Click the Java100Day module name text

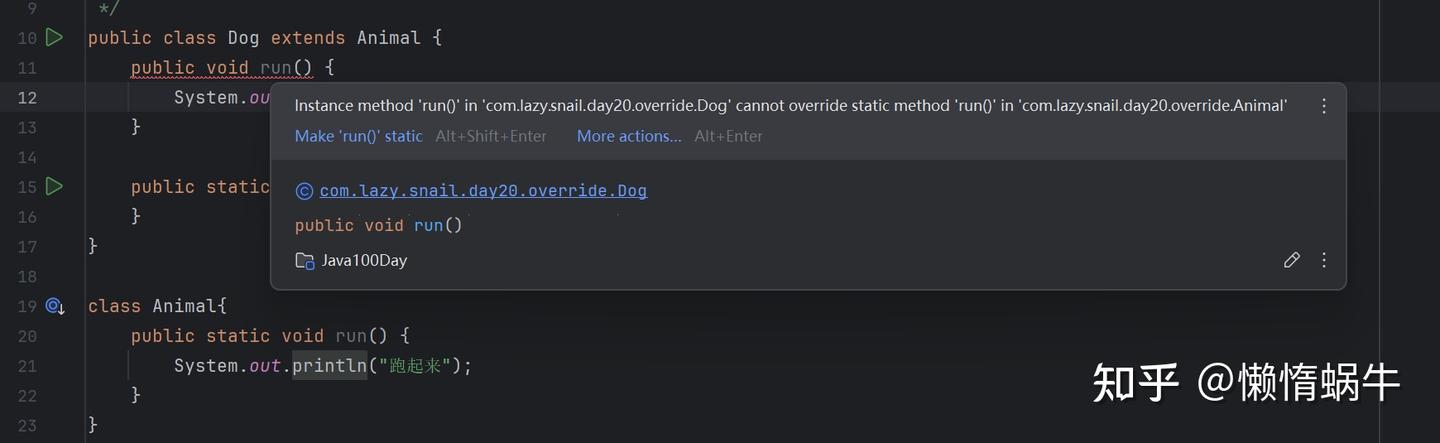tap(364, 261)
